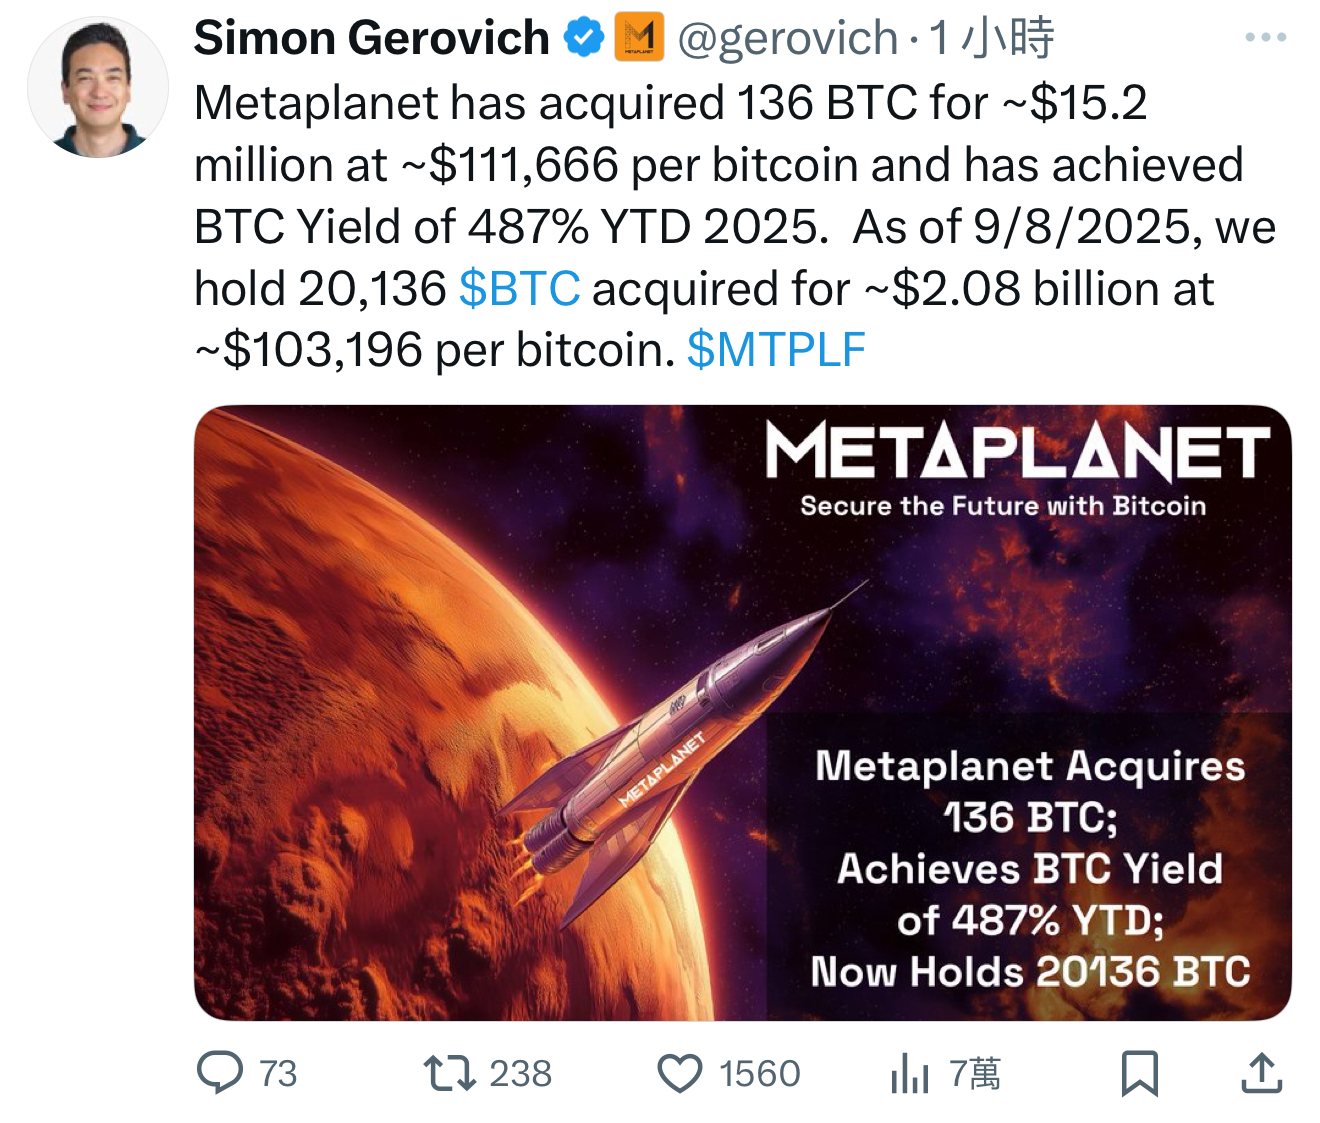Open the reply comment icon
The width and height of the screenshot is (1320, 1123).
pos(220,1072)
